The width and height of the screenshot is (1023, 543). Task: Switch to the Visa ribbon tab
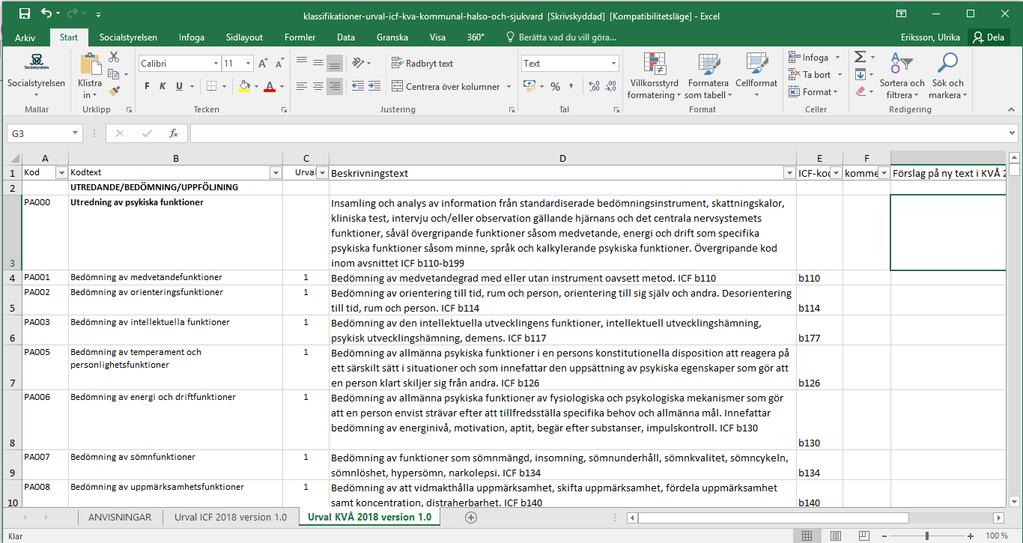click(437, 37)
